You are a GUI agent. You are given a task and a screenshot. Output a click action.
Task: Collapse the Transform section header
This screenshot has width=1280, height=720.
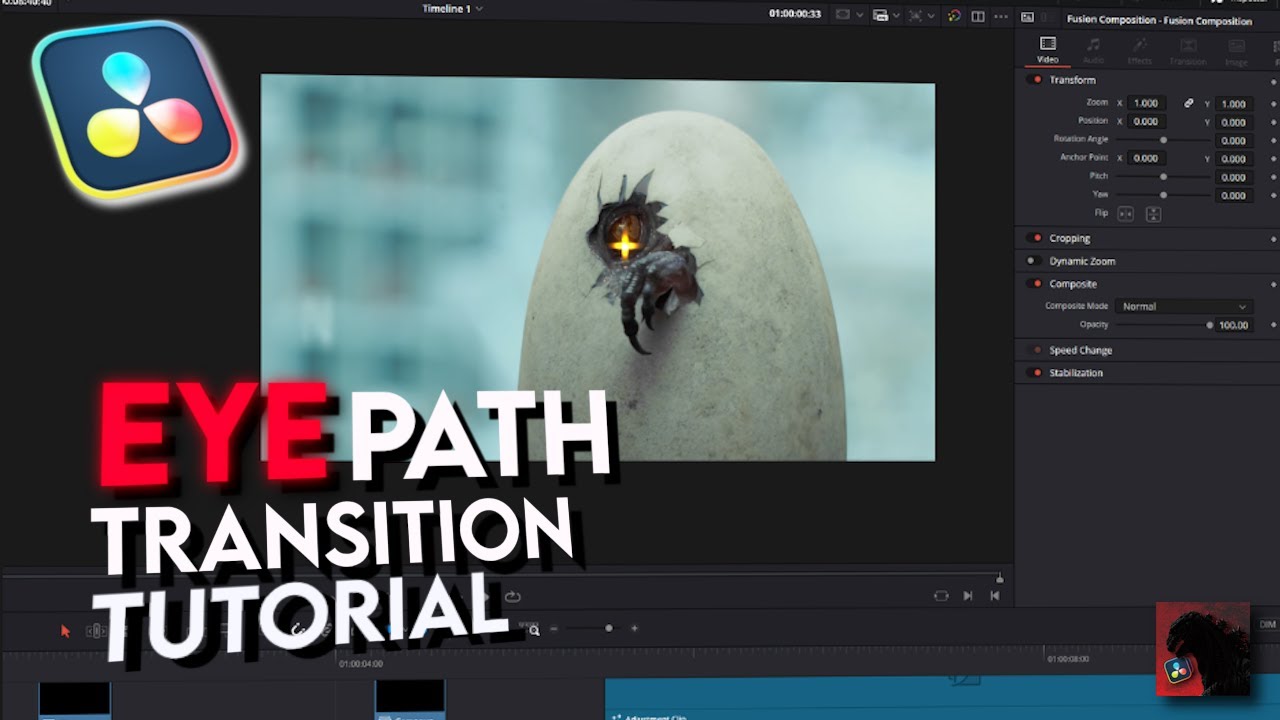(x=1072, y=80)
